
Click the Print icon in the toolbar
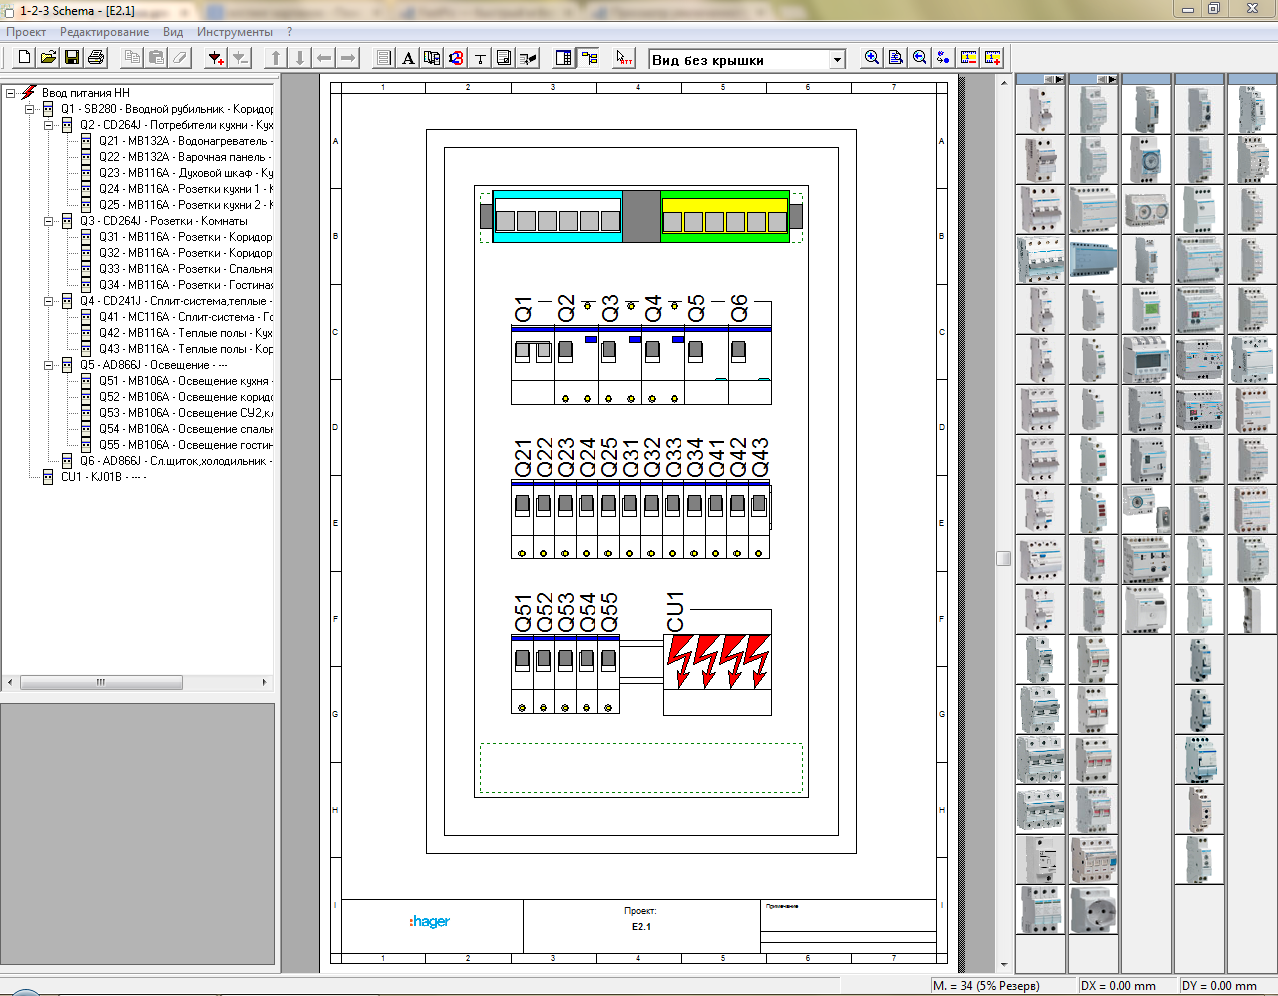(96, 58)
